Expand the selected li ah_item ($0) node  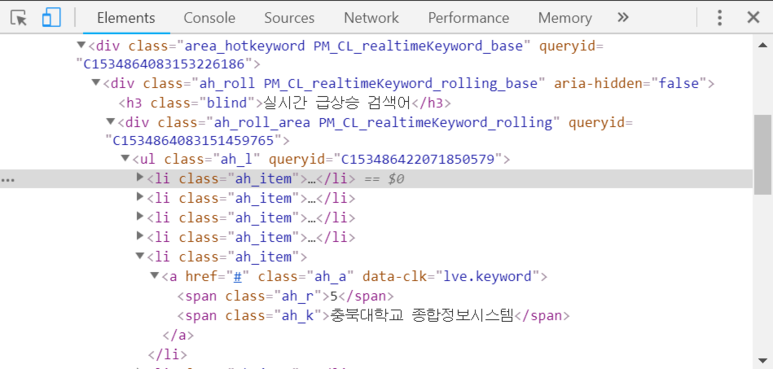(140, 178)
